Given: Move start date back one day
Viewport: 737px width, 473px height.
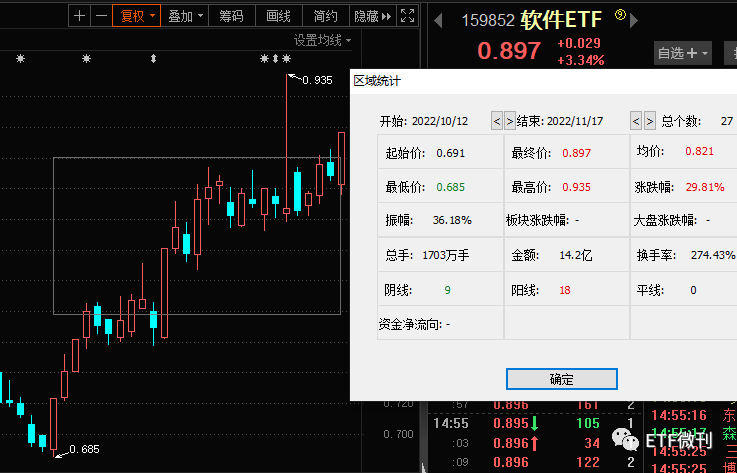Looking at the screenshot, I should (497, 121).
